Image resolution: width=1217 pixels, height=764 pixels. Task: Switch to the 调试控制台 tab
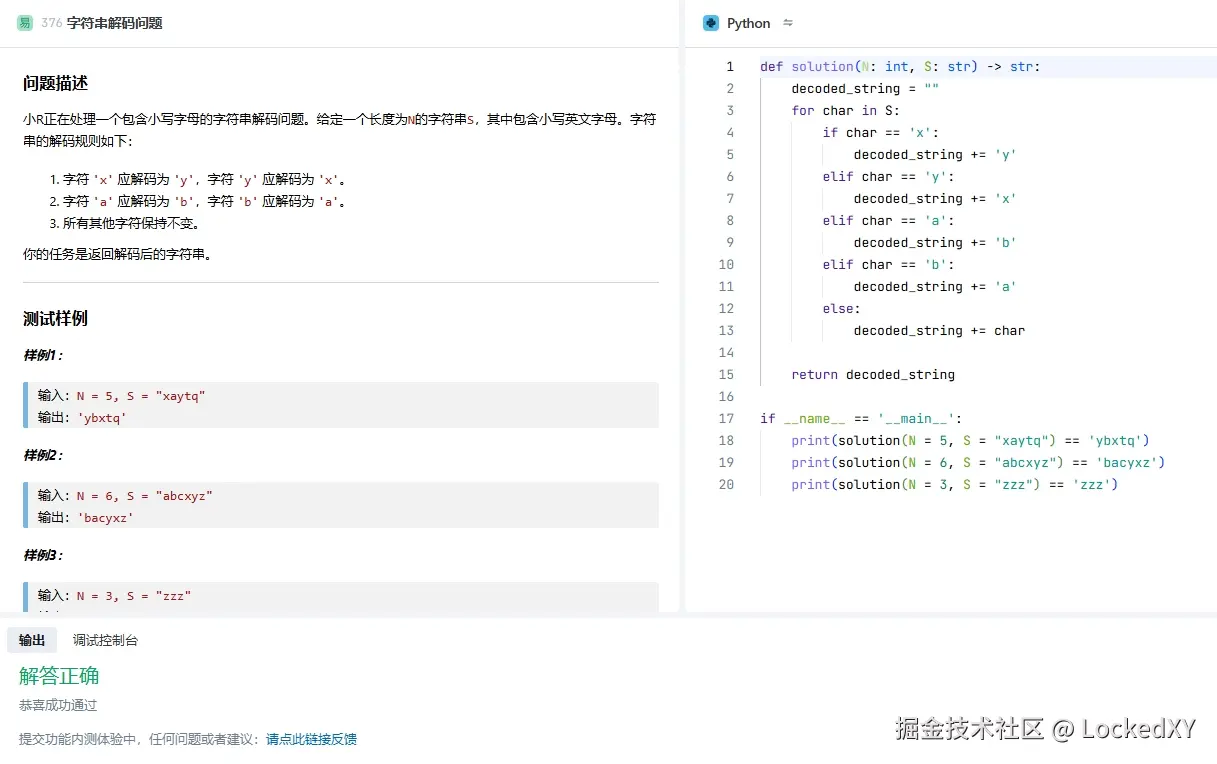(105, 640)
